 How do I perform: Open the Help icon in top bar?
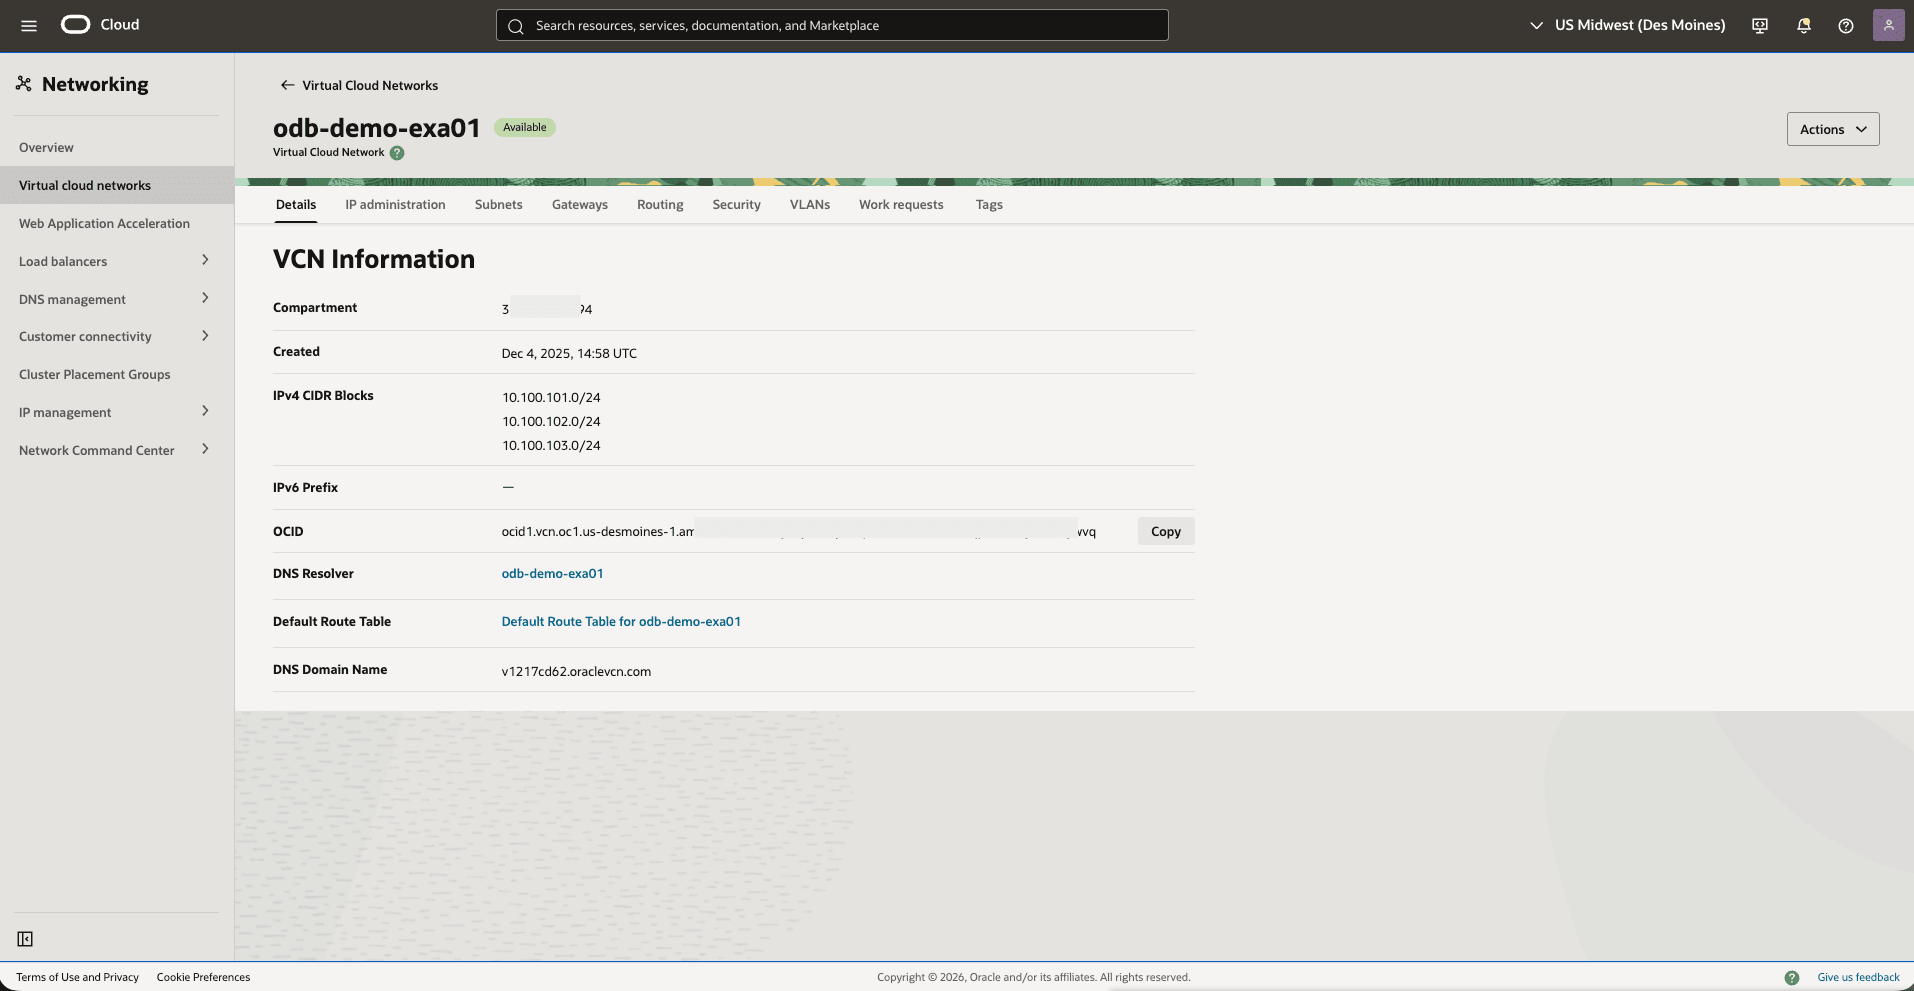pos(1846,25)
